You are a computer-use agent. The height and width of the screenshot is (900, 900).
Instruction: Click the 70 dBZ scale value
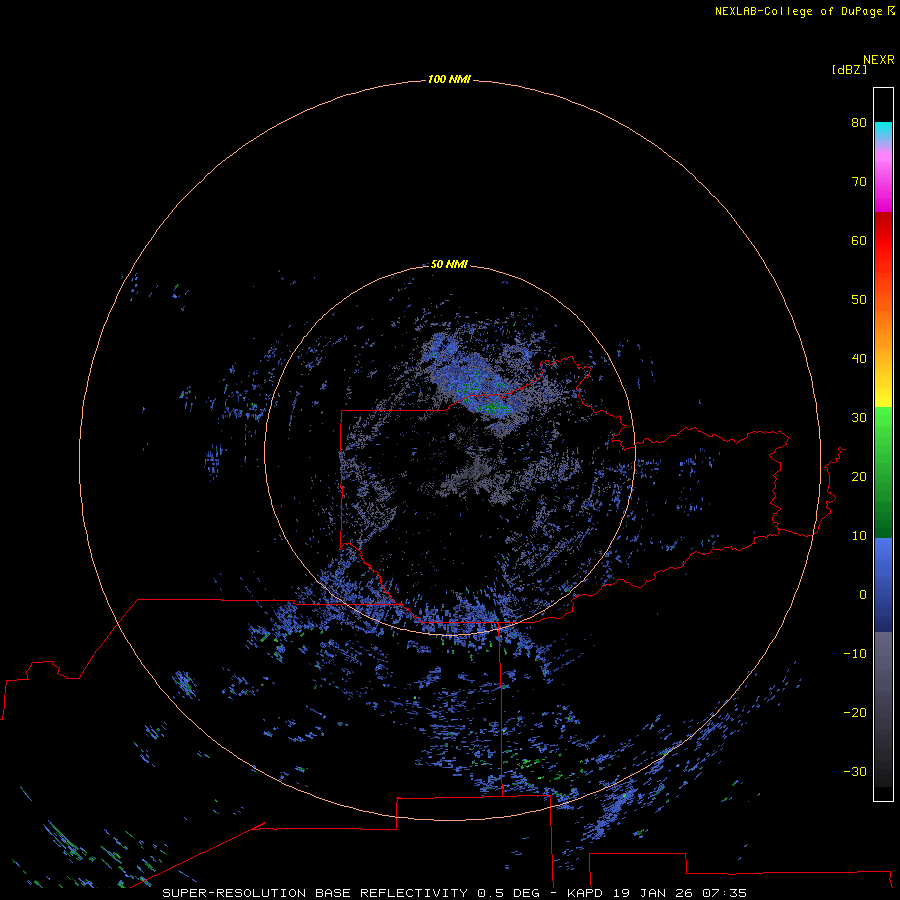[x=859, y=181]
